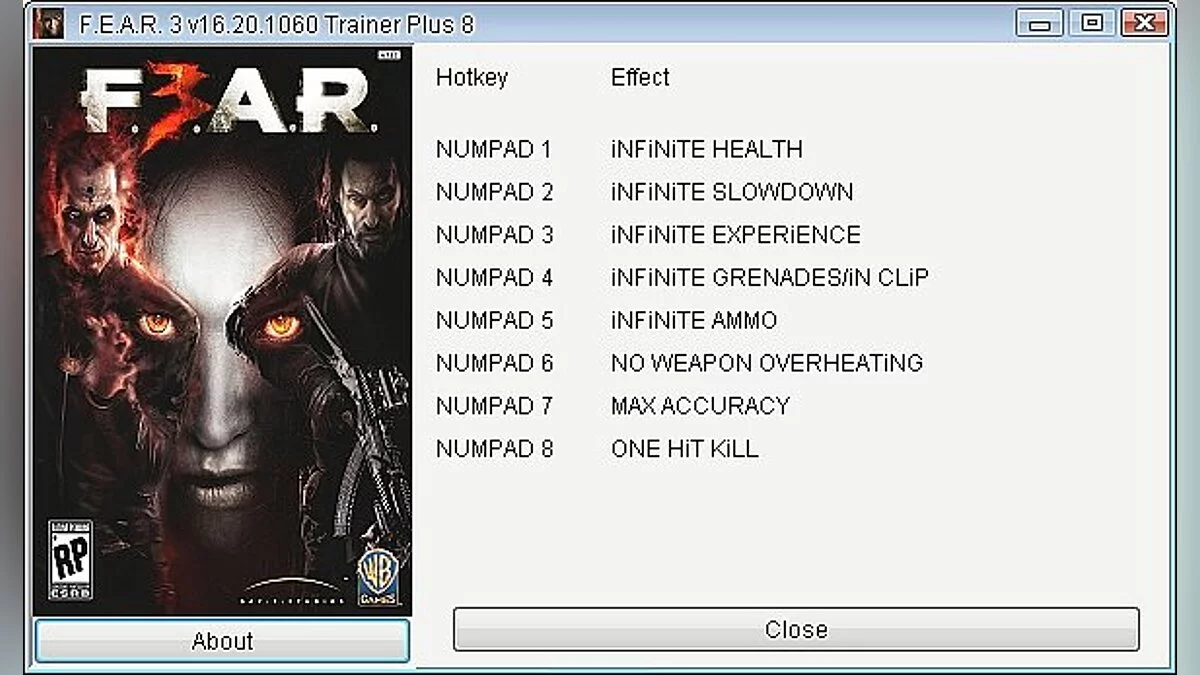This screenshot has height=675, width=1200.
Task: Select the MAX ACCURACY effect text
Action: [700, 406]
